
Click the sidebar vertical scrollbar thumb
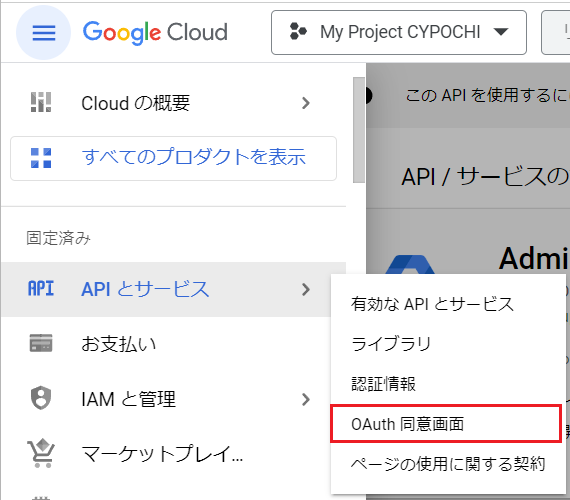click(x=359, y=130)
